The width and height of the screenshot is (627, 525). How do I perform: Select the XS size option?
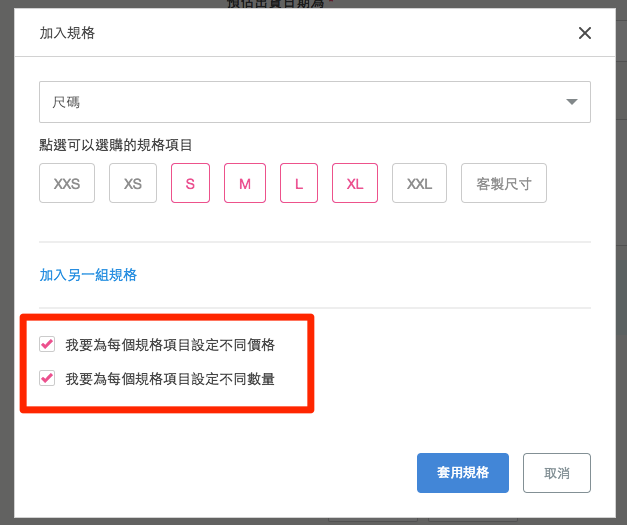click(x=133, y=183)
